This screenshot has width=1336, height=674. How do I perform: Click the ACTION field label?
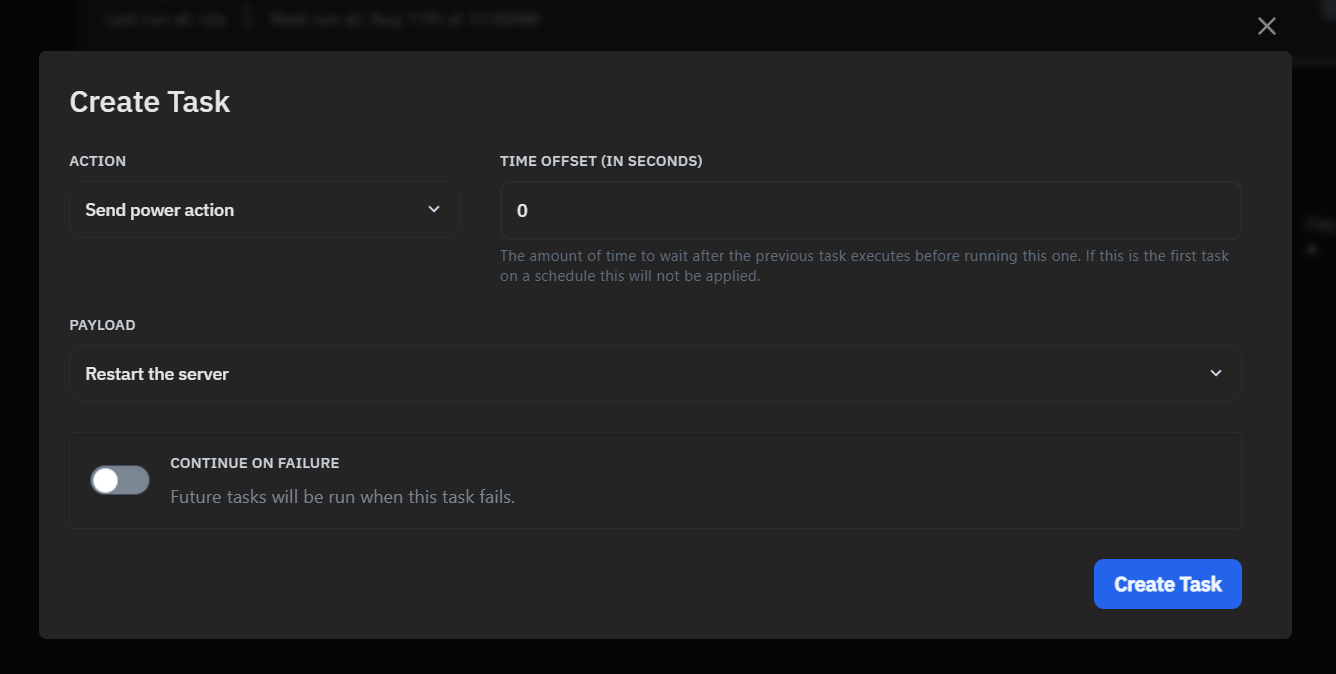coord(97,161)
